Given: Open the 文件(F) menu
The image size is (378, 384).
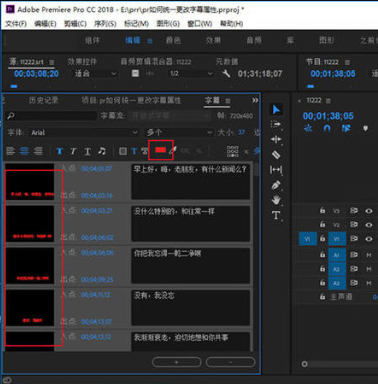Looking at the screenshot, I should pos(16,24).
